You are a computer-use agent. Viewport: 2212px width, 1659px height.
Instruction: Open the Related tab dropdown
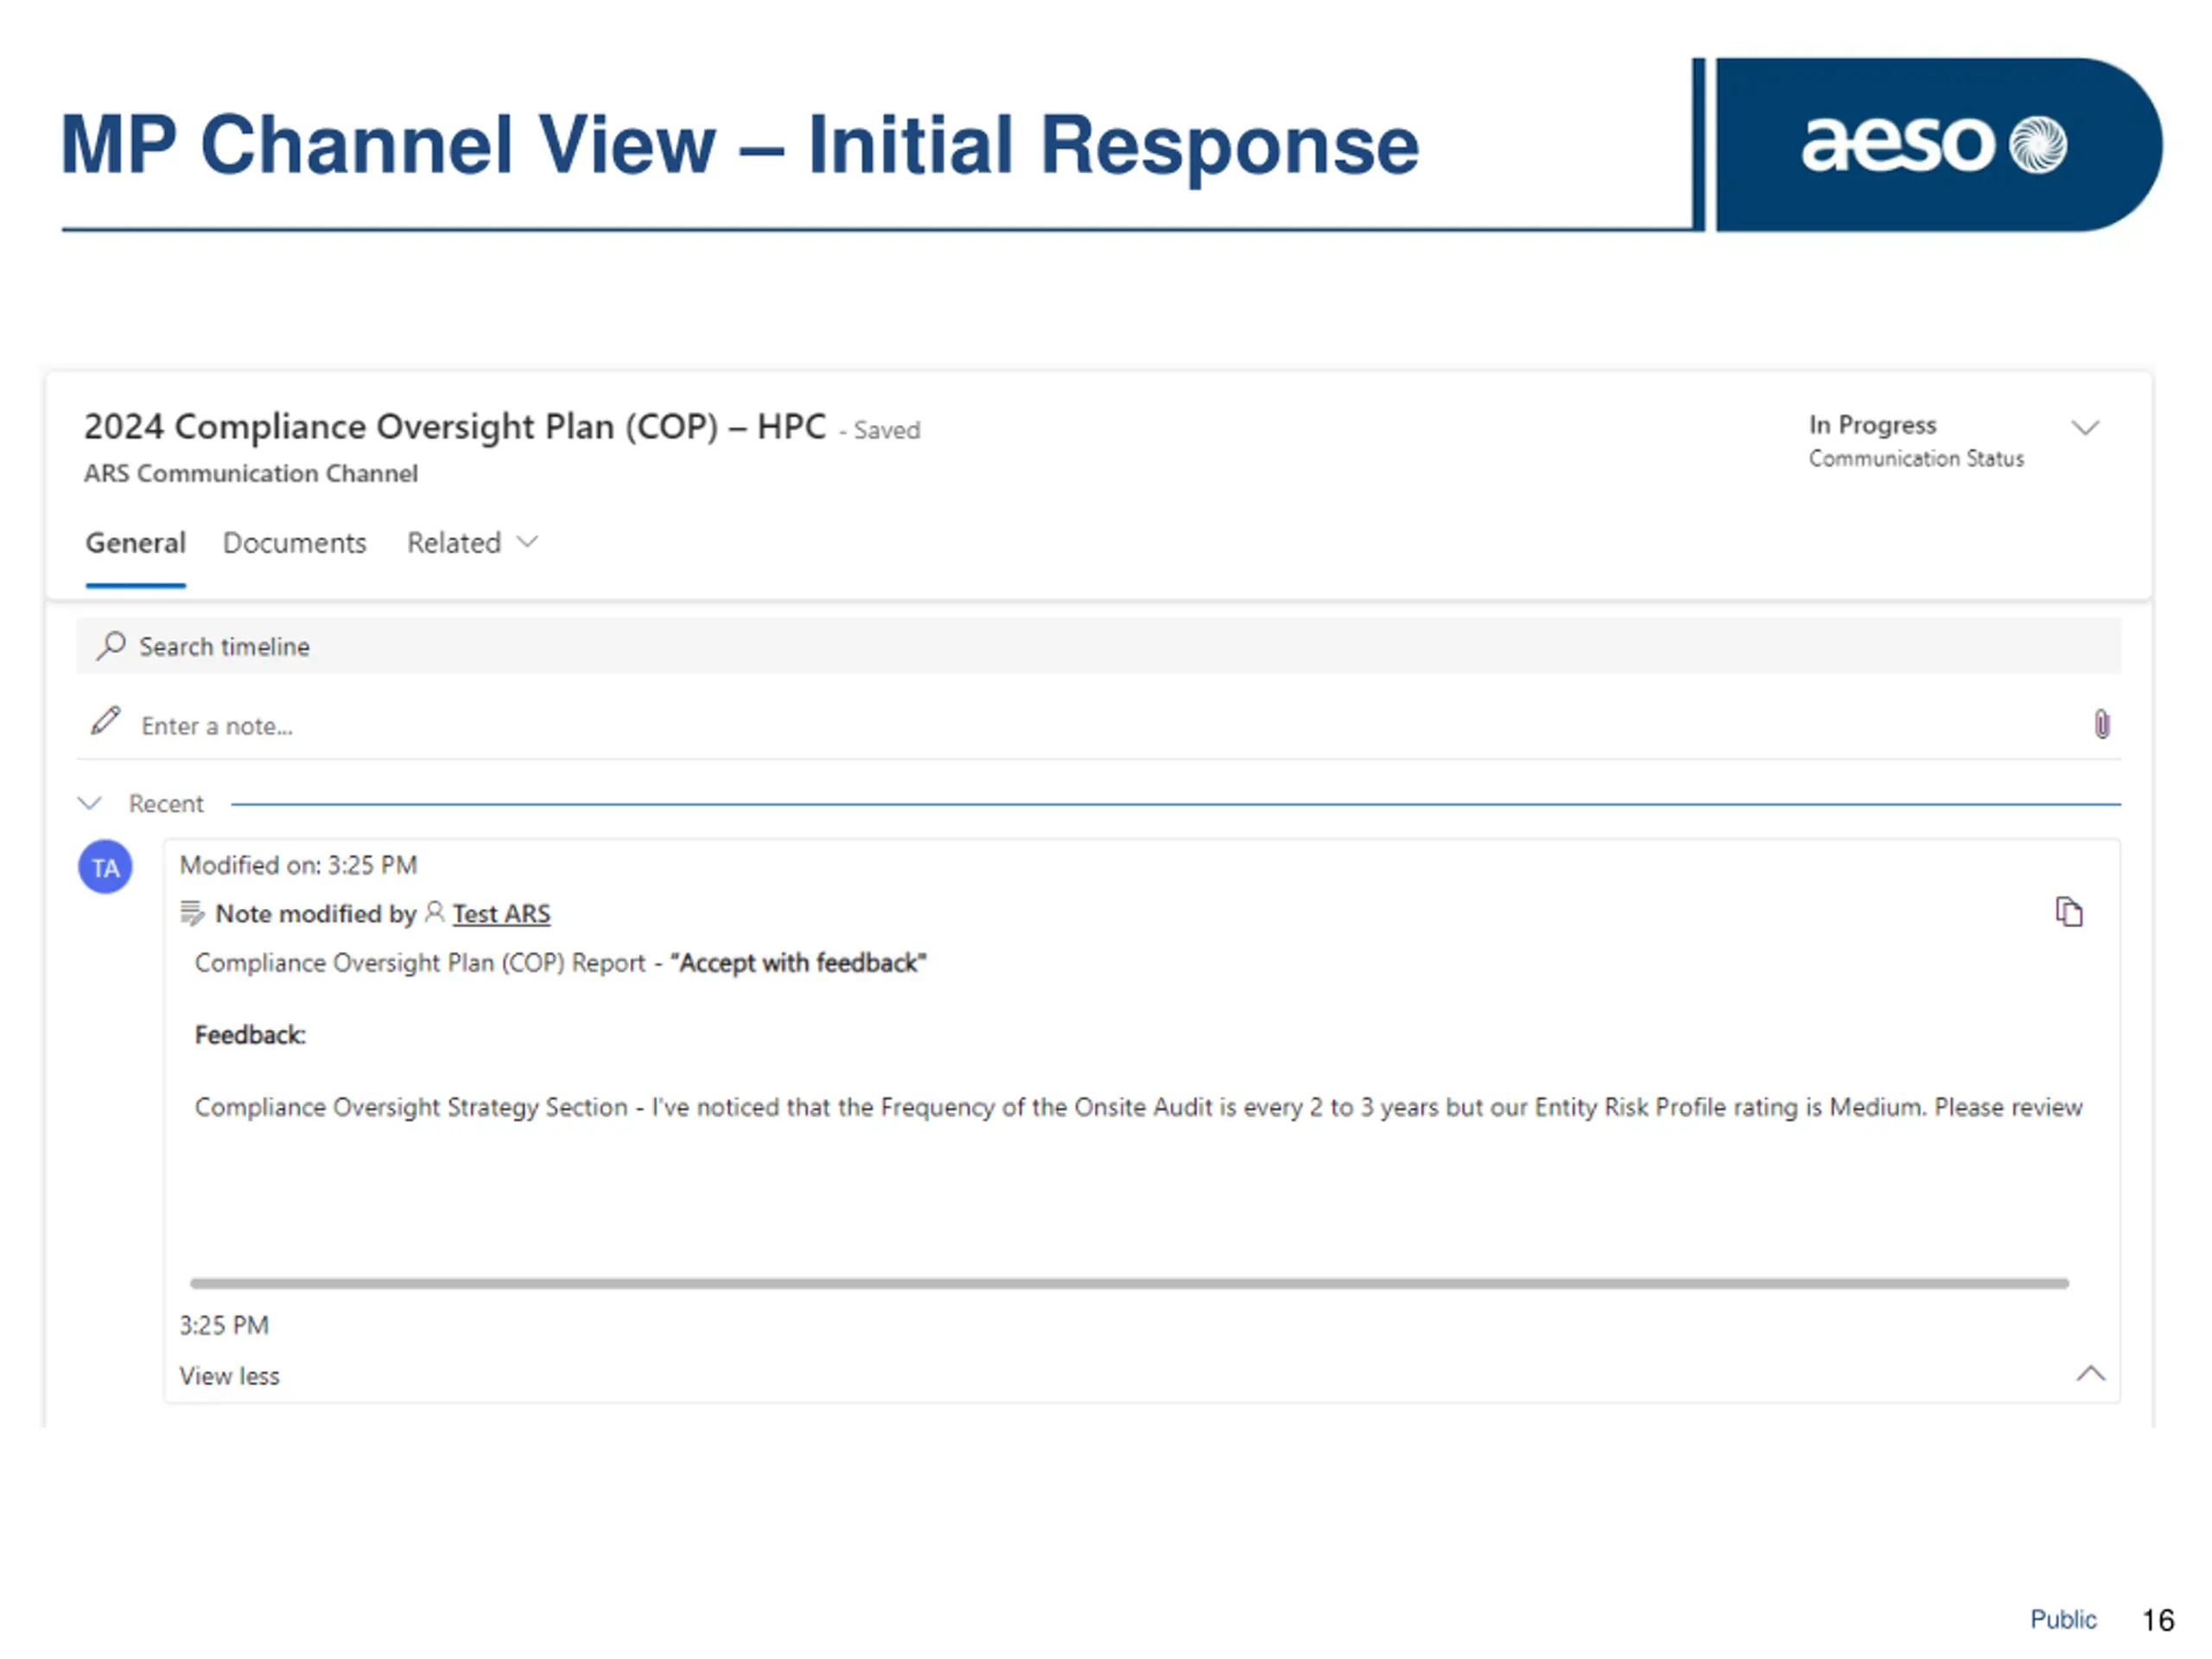[472, 543]
